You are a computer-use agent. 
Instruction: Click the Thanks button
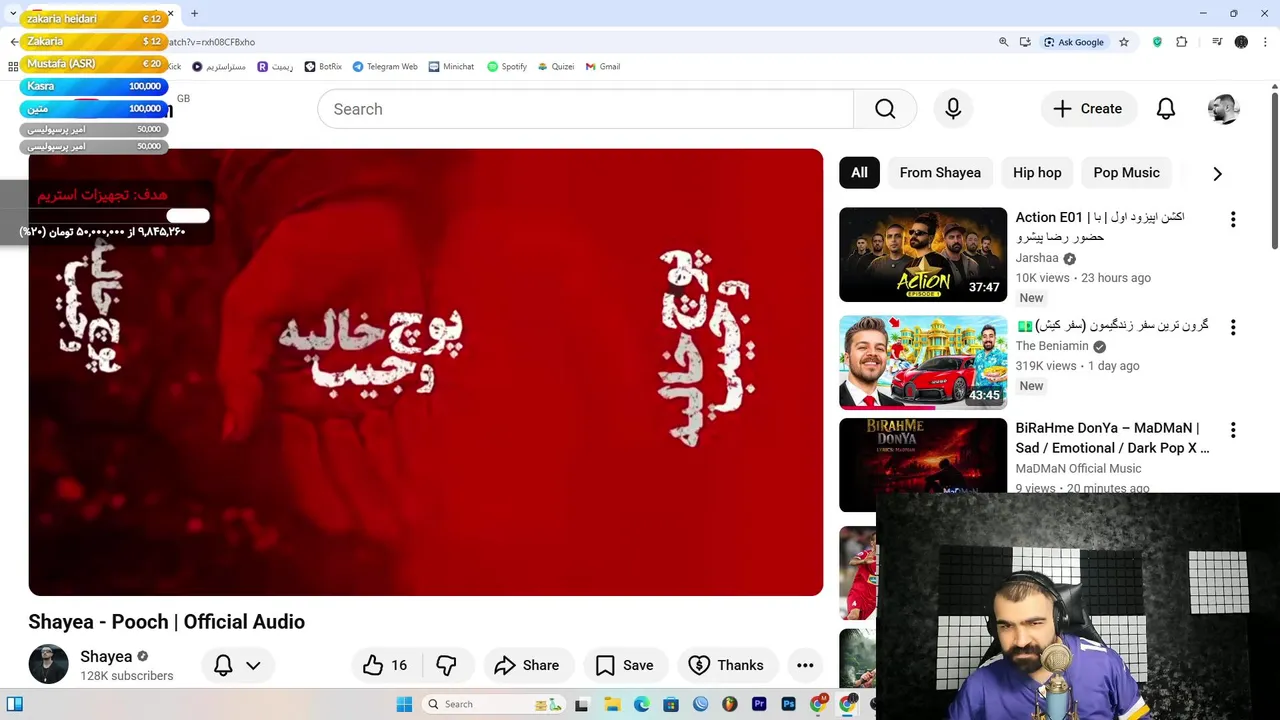pos(727,665)
